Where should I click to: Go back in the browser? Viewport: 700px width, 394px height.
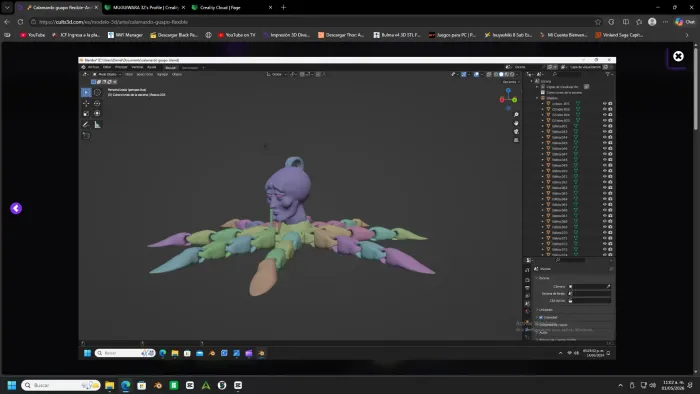[7, 22]
